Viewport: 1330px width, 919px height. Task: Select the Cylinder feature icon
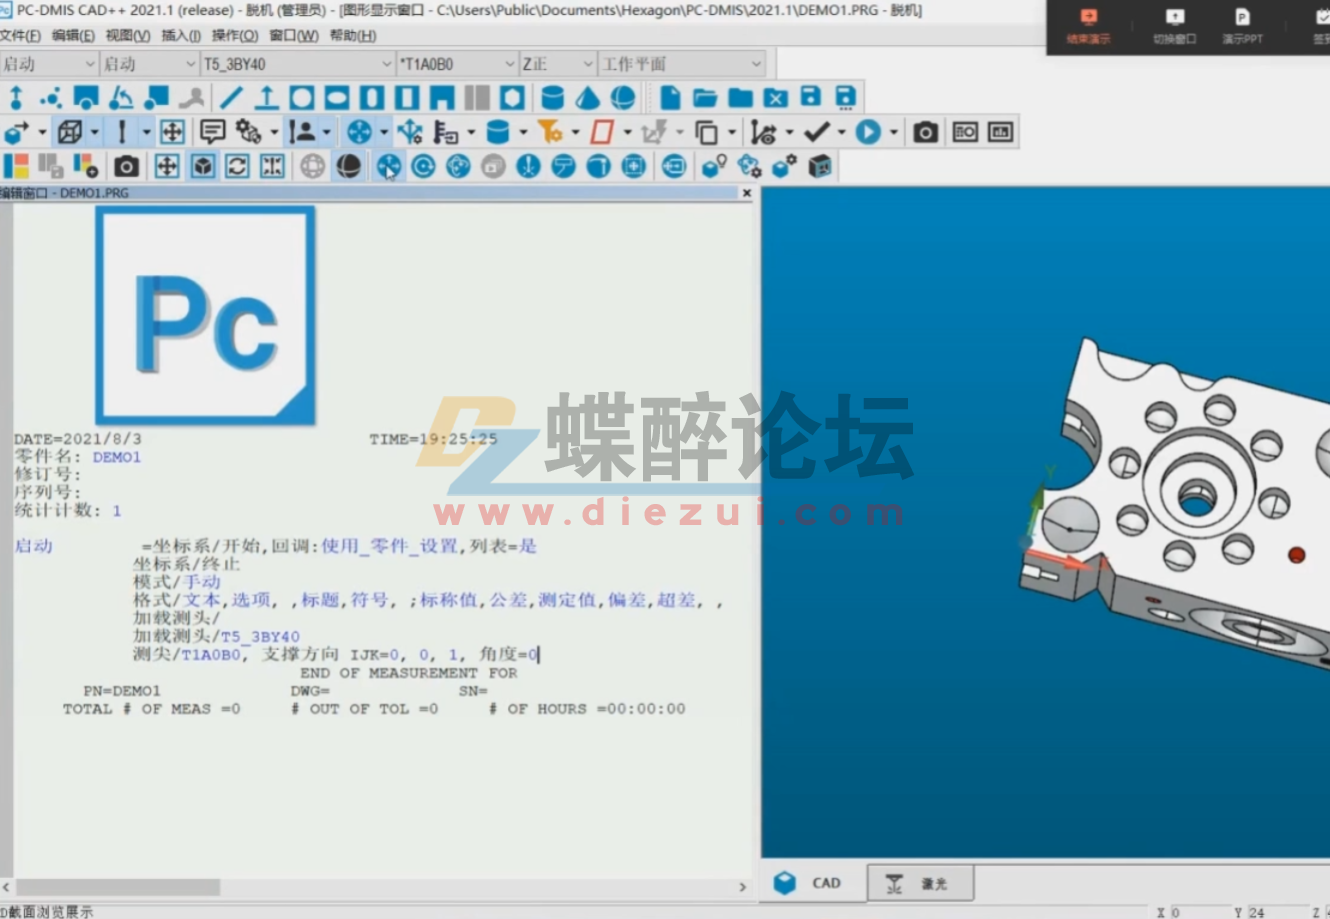551,97
